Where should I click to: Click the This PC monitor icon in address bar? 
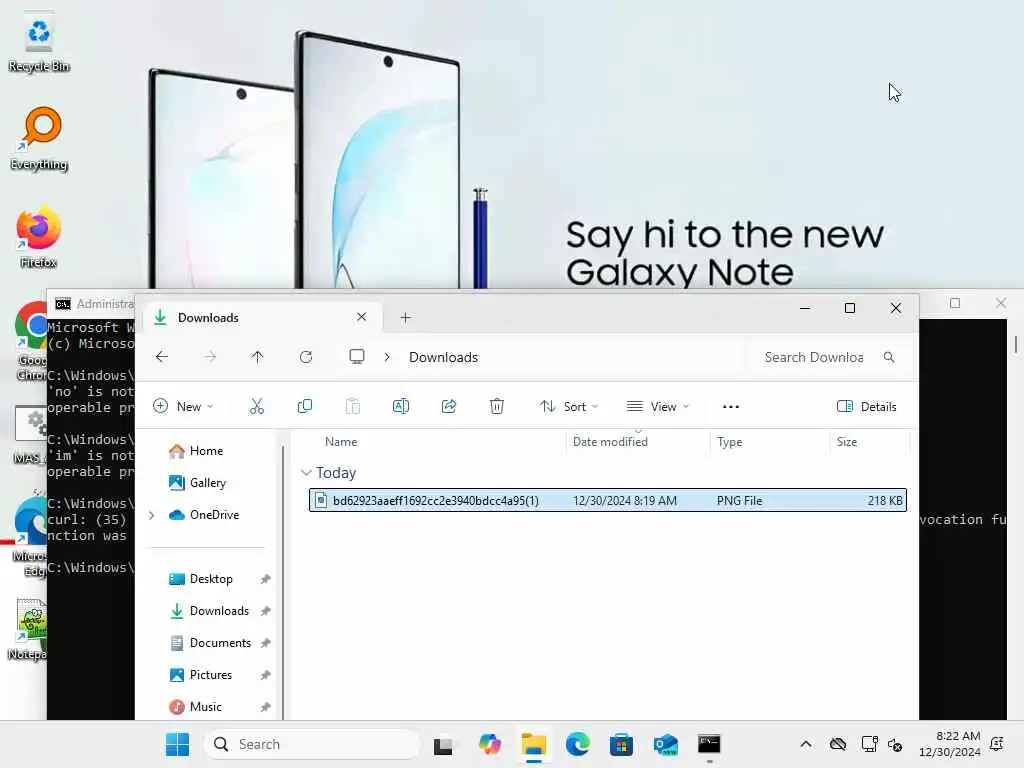pos(357,357)
